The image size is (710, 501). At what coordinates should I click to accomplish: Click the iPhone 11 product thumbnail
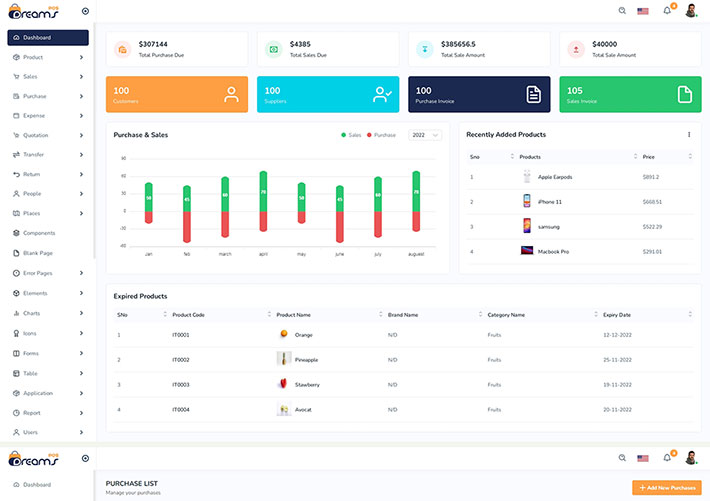point(526,201)
